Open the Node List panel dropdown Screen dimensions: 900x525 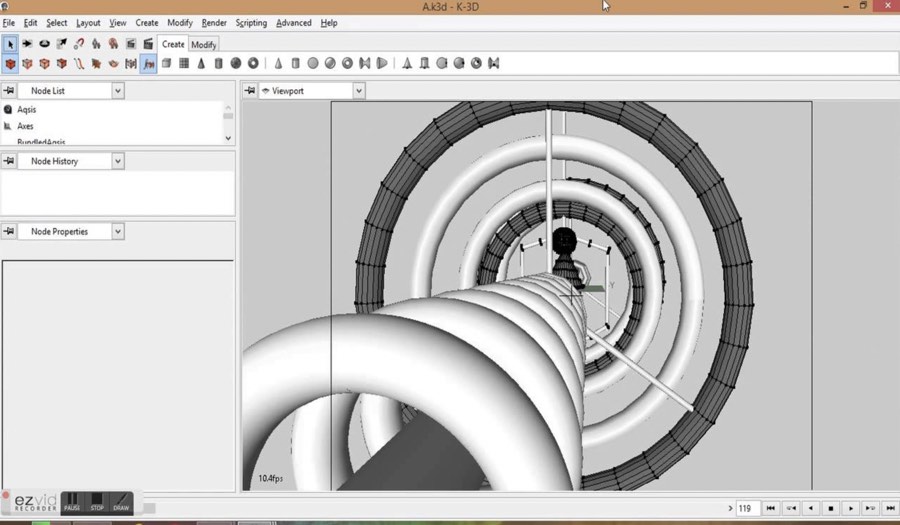[x=118, y=91]
